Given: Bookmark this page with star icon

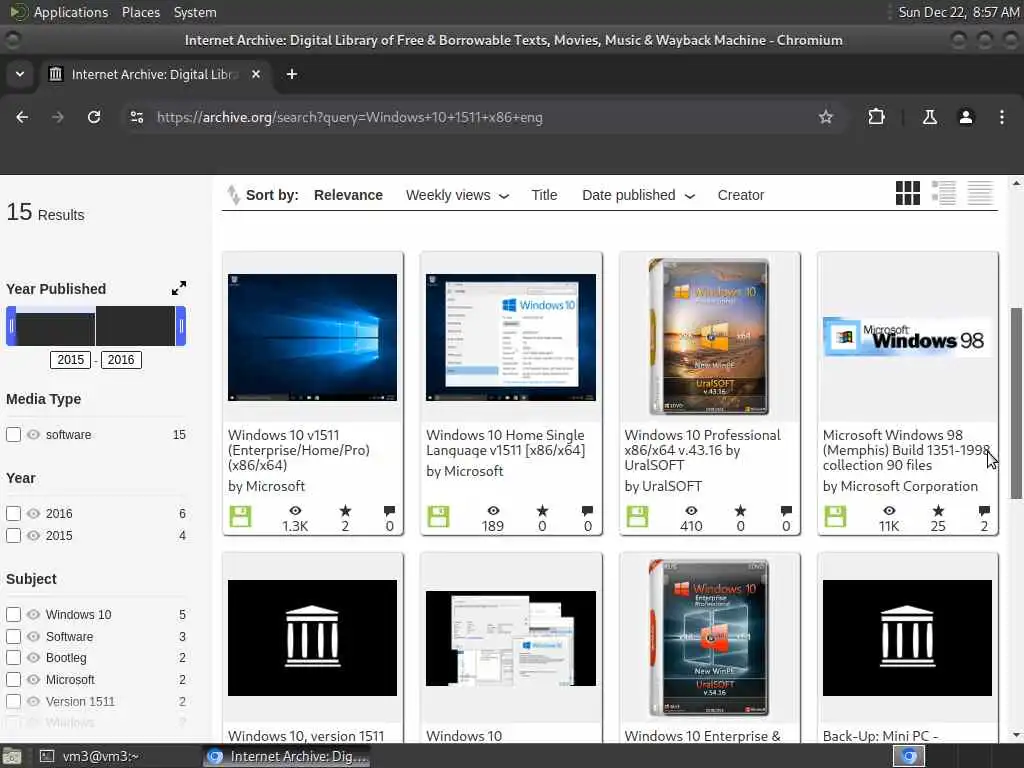Looking at the screenshot, I should [825, 117].
